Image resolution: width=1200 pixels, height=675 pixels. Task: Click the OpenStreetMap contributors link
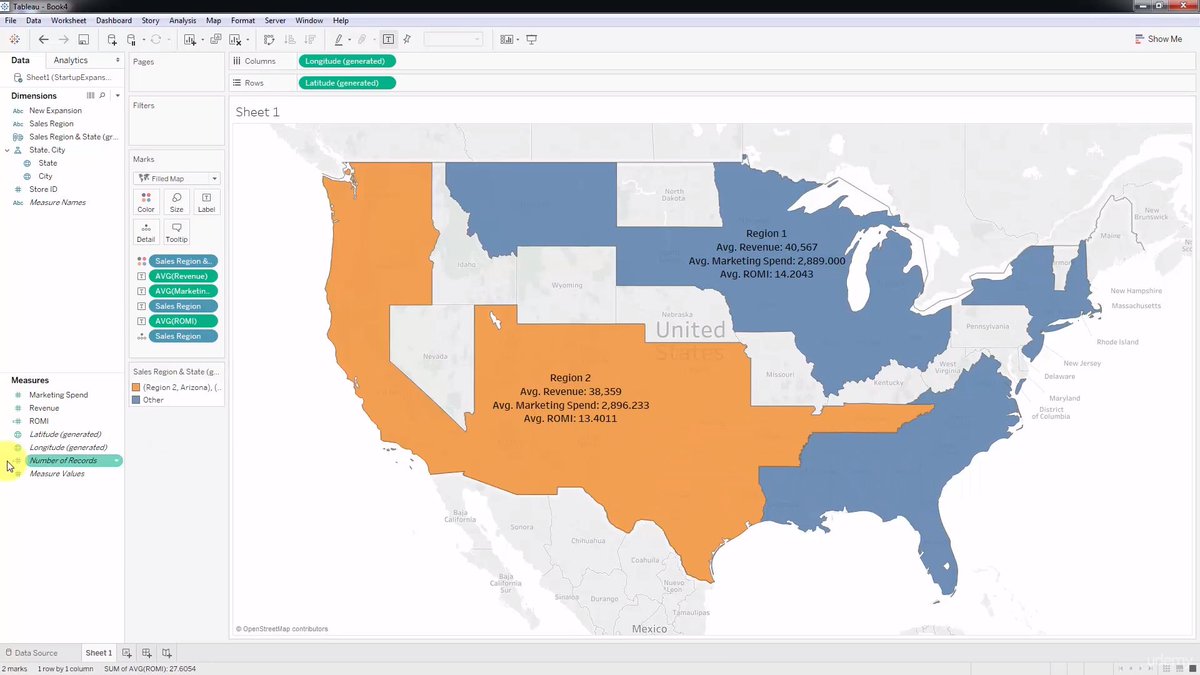pyautogui.click(x=282, y=629)
